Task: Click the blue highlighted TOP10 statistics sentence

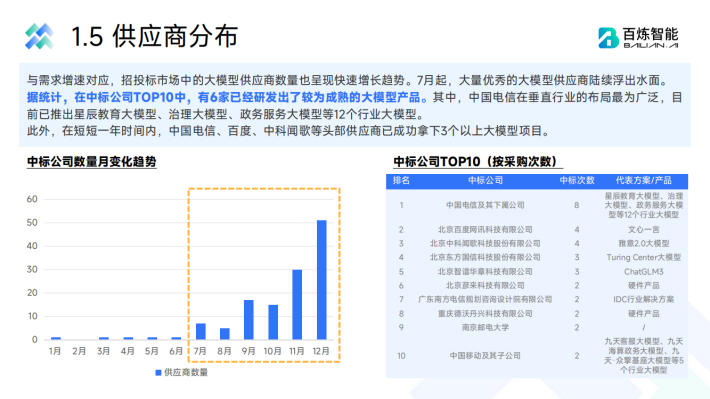Action: click(x=227, y=97)
